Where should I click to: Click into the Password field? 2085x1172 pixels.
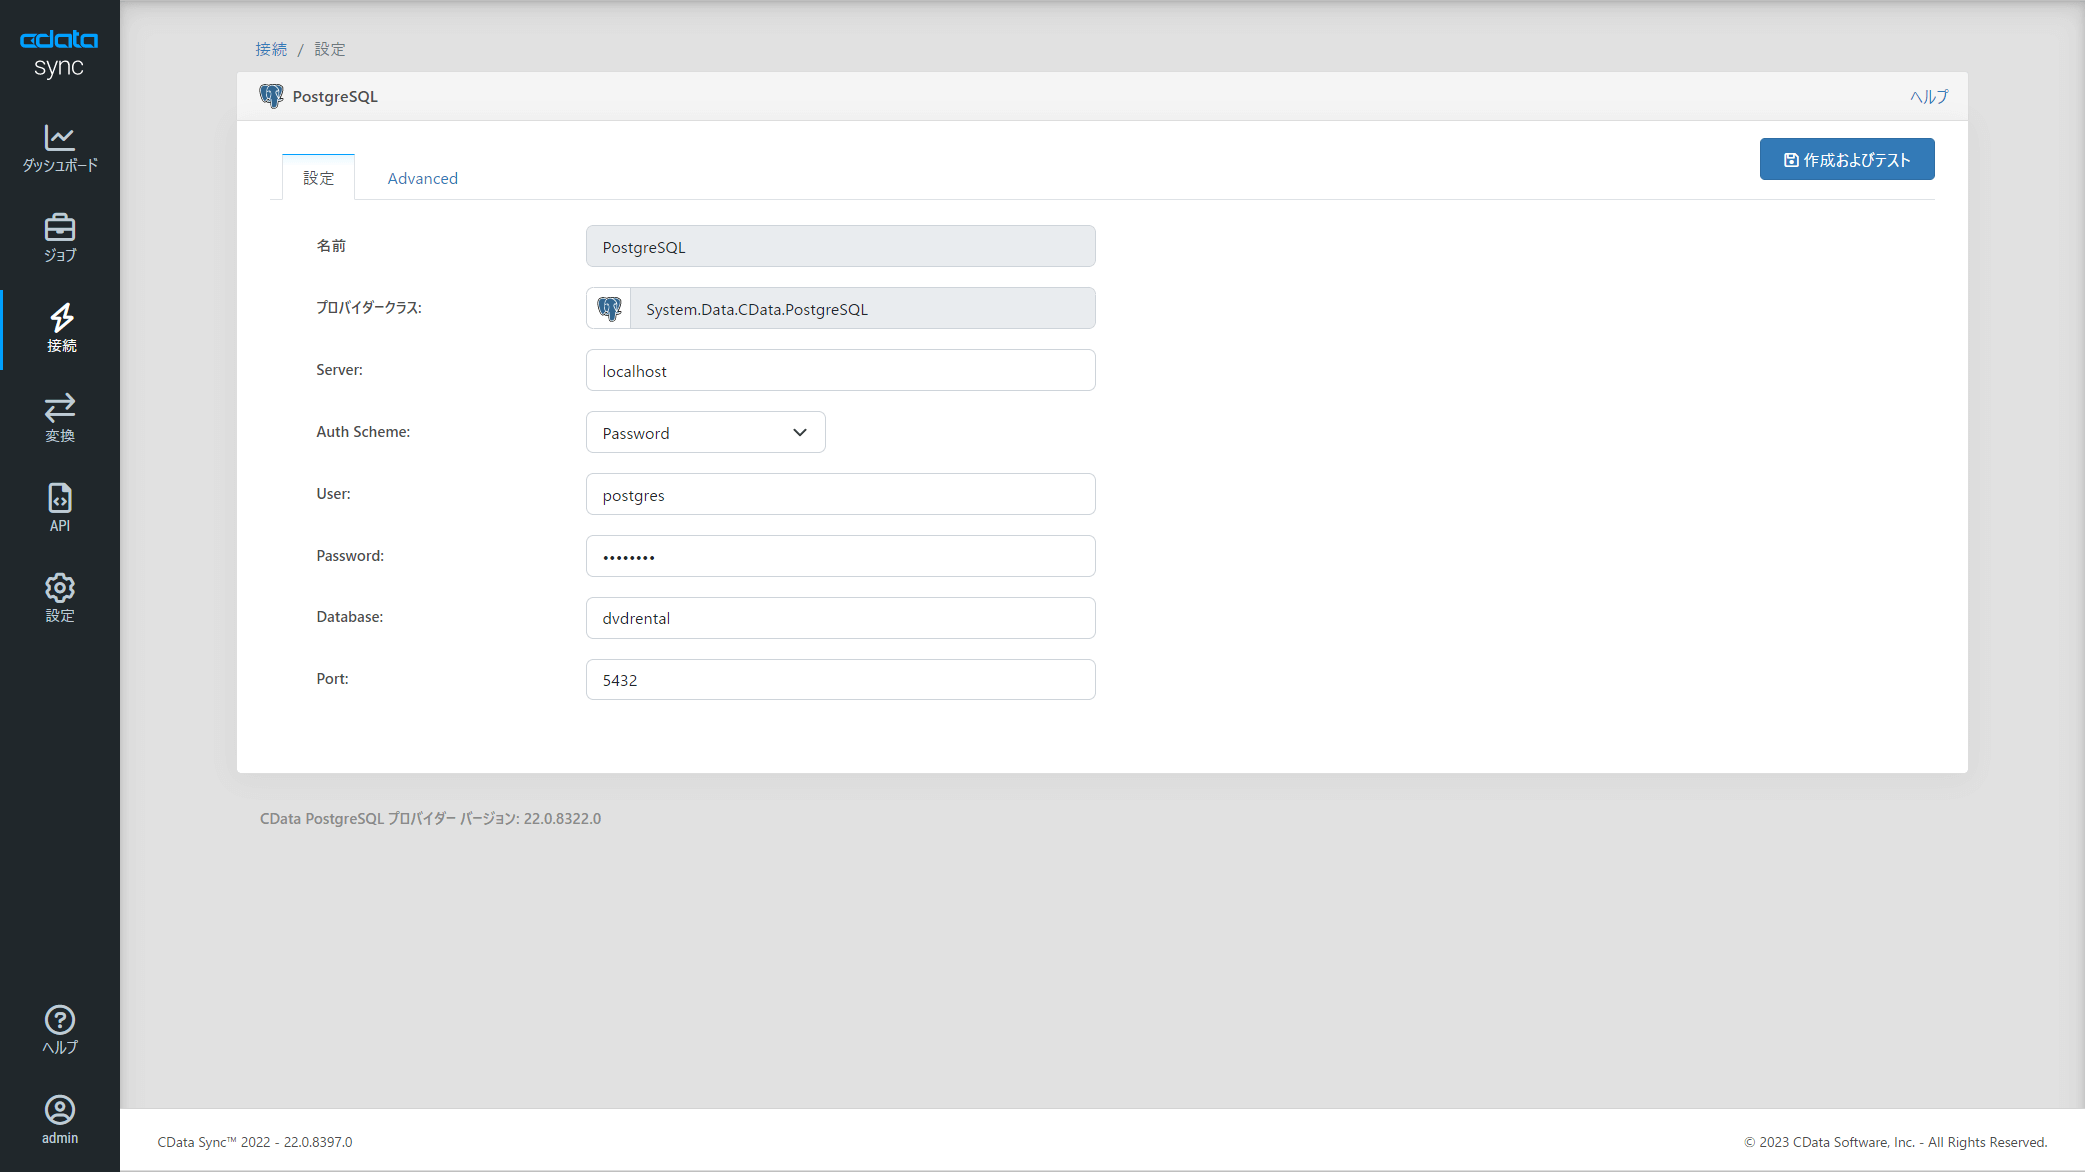click(840, 557)
